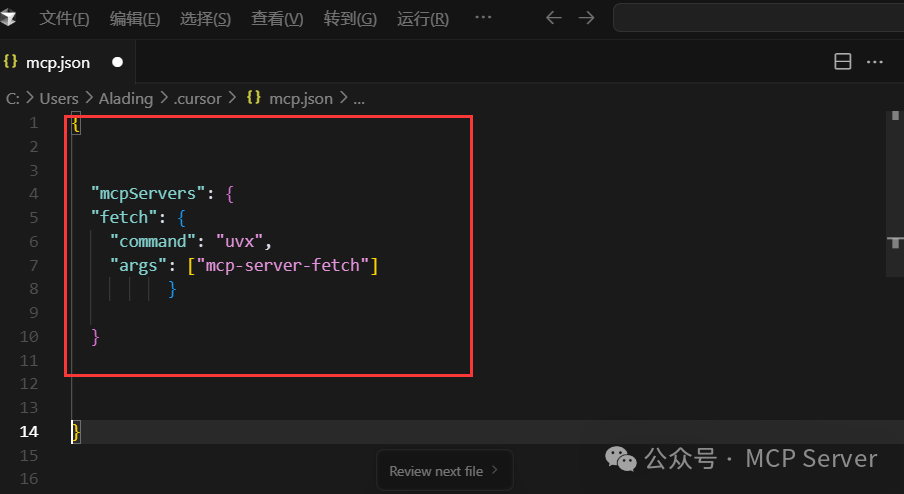
Task: Click the Cursor app logo icon
Action: [9, 18]
